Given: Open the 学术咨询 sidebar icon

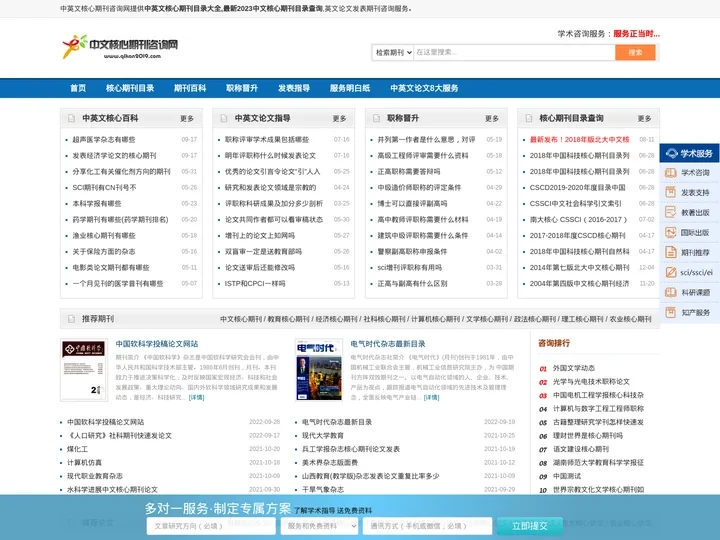Looking at the screenshot, I should pyautogui.click(x=671, y=173).
